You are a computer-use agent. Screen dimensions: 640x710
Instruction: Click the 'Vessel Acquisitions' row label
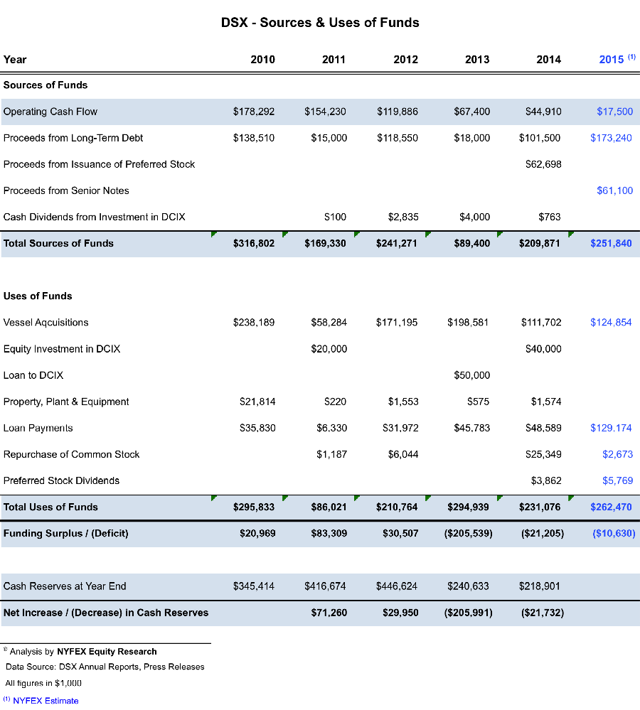tap(46, 322)
